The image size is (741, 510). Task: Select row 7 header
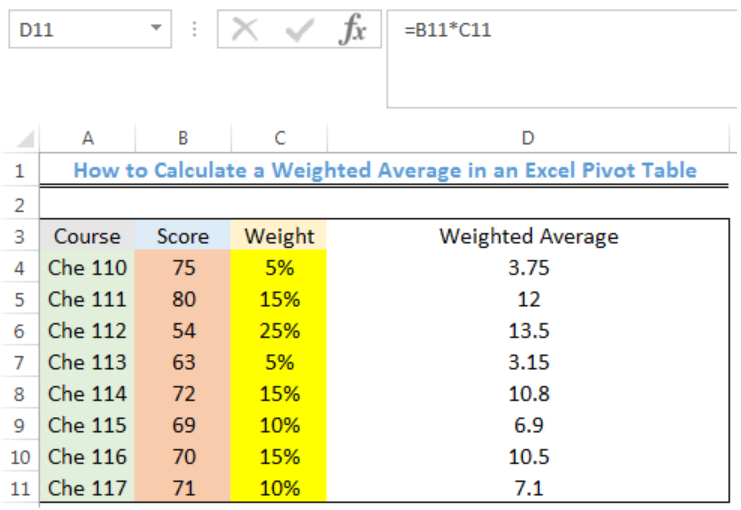pyautogui.click(x=19, y=362)
